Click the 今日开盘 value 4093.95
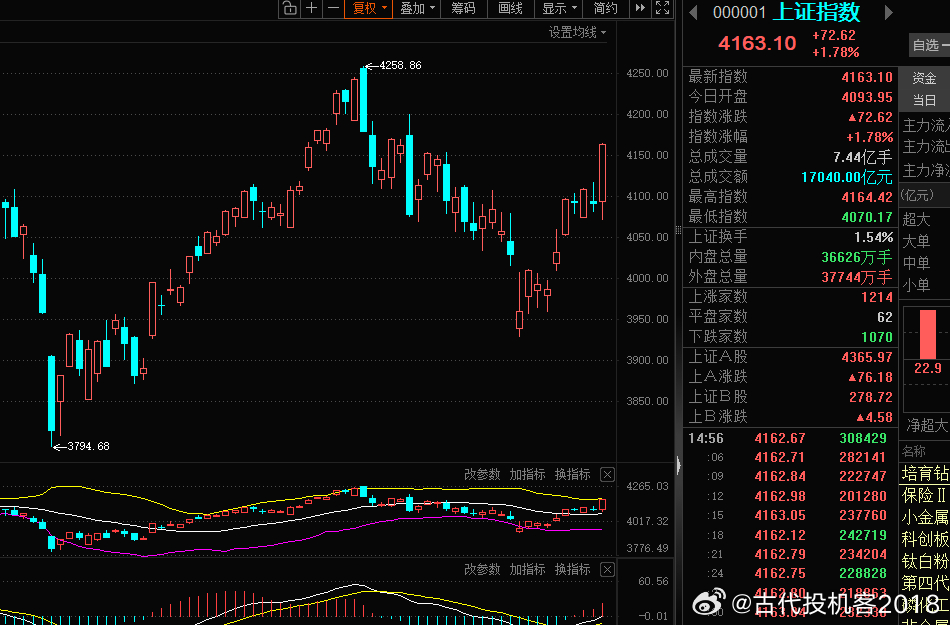Viewport: 950px width, 625px height. tap(867, 97)
